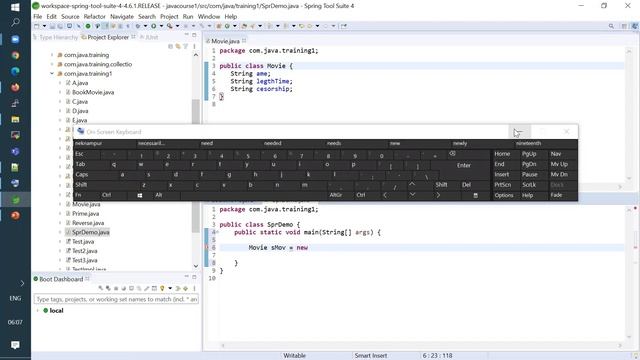Click the Open Perspective icon at top right
Screen dimensions: 640x360
coord(624,26)
